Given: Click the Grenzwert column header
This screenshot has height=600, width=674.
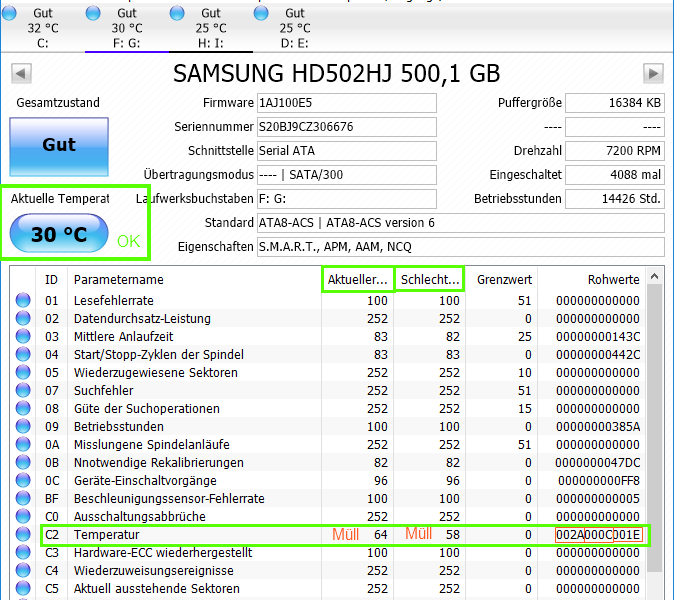Looking at the screenshot, I should pos(501,280).
